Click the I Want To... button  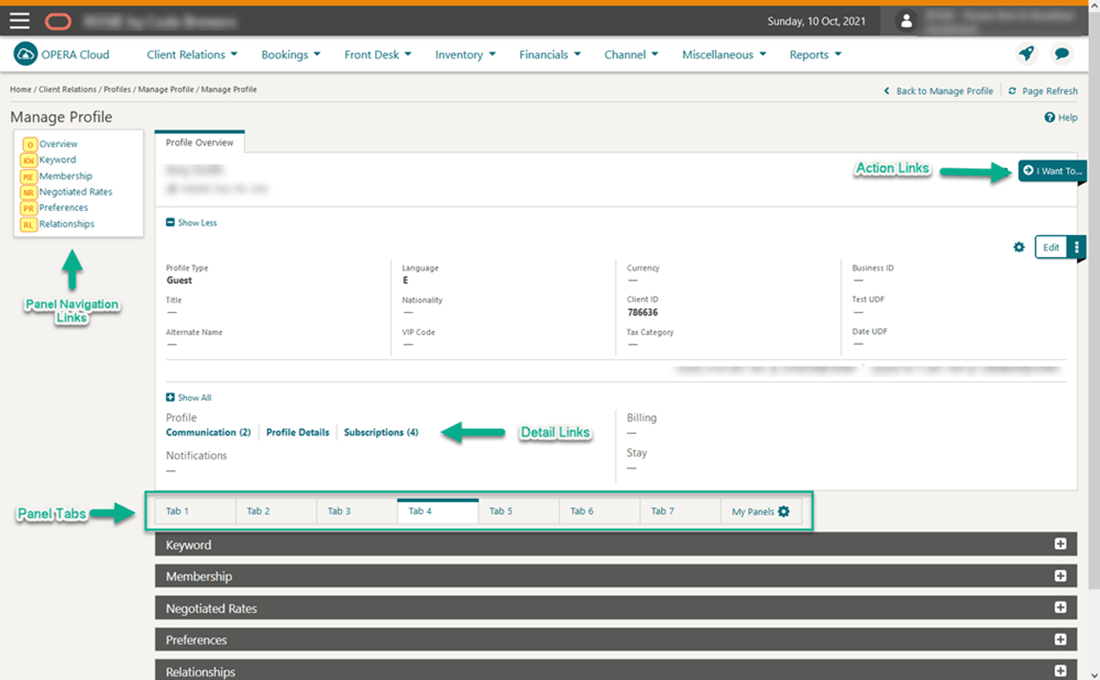tap(1051, 171)
